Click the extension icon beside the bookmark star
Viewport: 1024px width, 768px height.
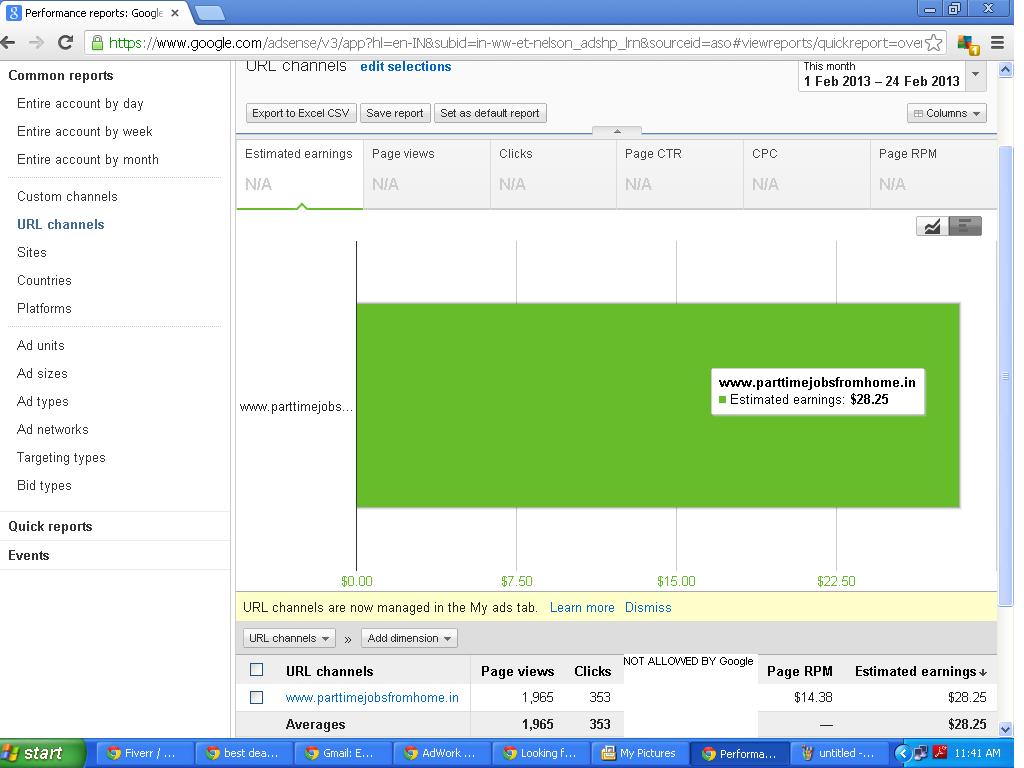pyautogui.click(x=968, y=44)
